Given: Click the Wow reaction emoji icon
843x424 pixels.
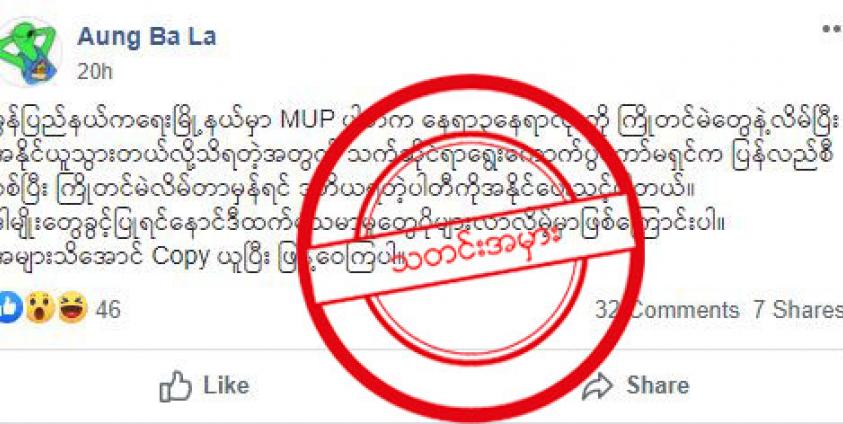Looking at the screenshot, I should pos(41,307).
